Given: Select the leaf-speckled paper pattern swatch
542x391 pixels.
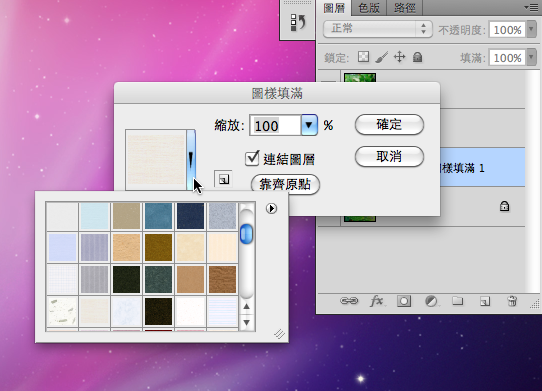Looking at the screenshot, I should tap(62, 311).
